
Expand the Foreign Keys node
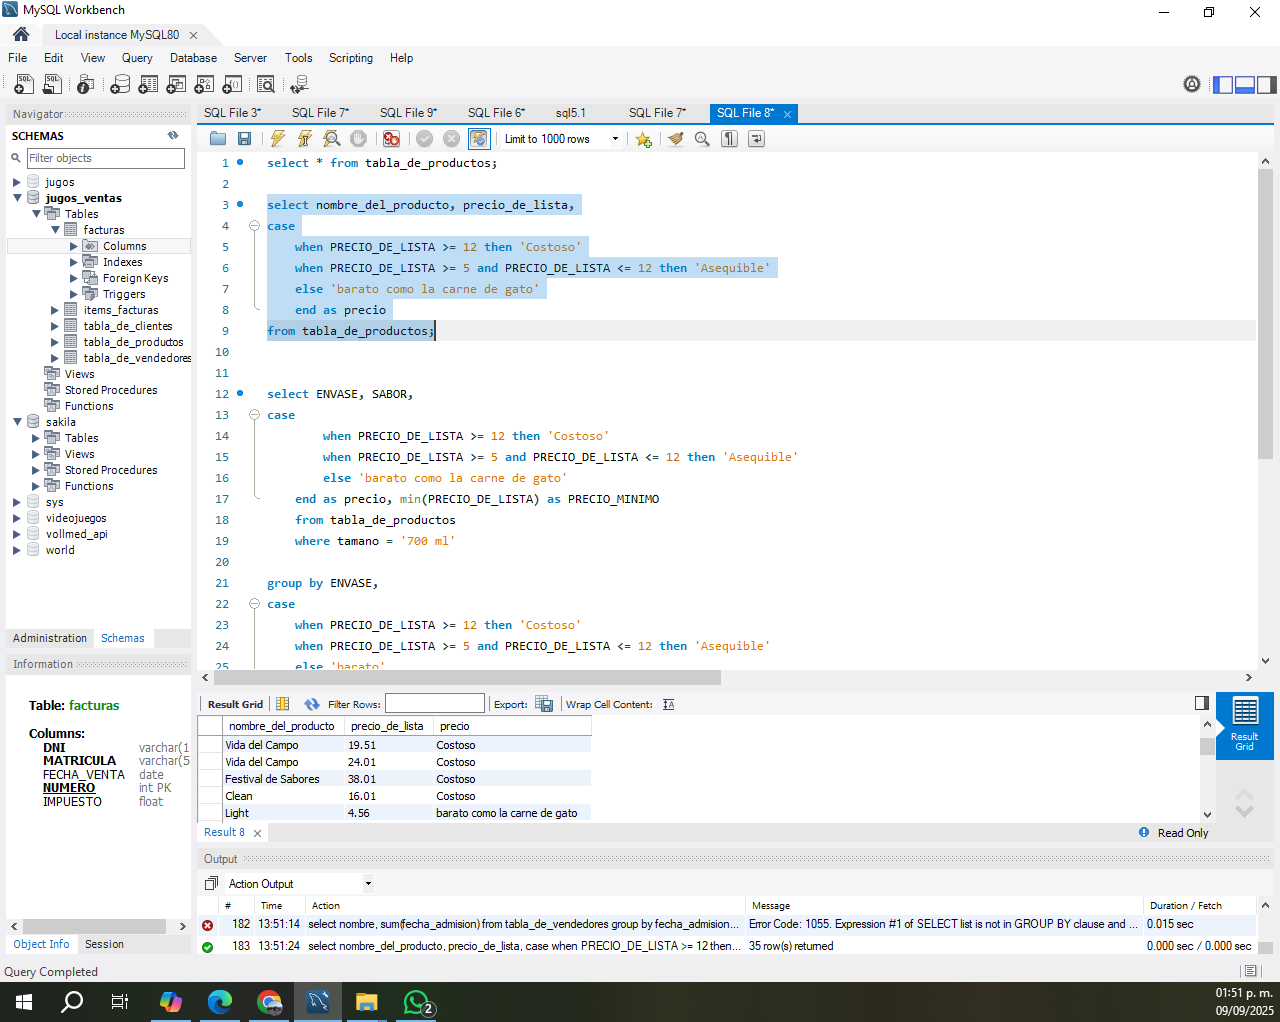pos(74,278)
